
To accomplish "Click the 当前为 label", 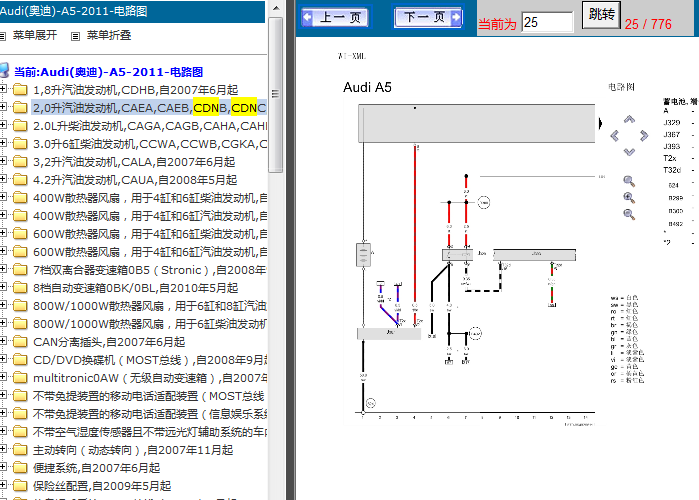I will click(497, 24).
